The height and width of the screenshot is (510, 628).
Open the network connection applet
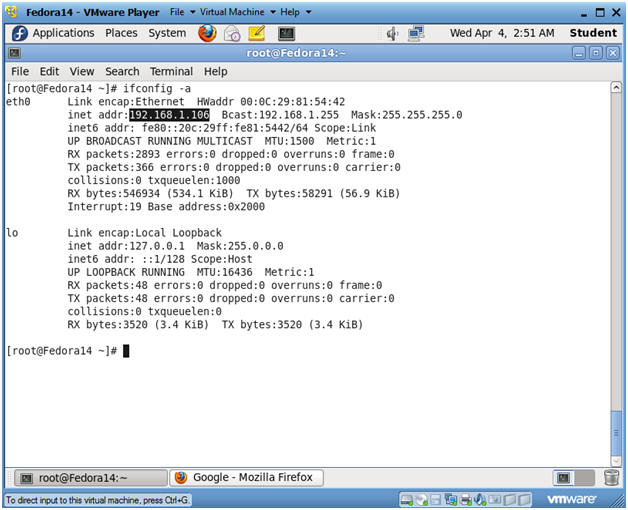[416, 34]
